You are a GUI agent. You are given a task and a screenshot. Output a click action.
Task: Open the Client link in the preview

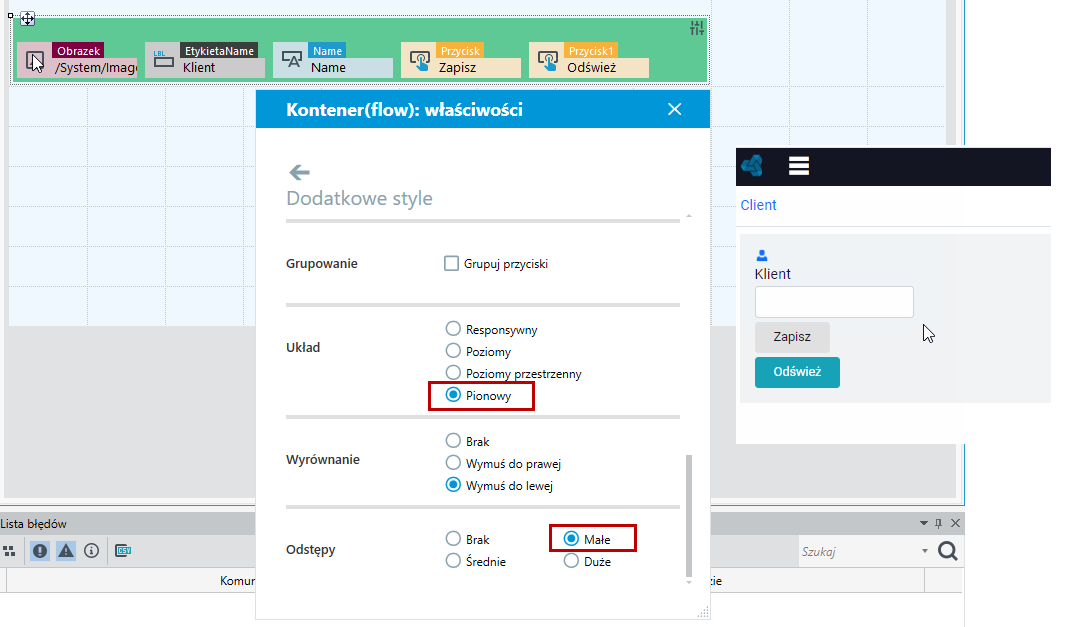[758, 205]
